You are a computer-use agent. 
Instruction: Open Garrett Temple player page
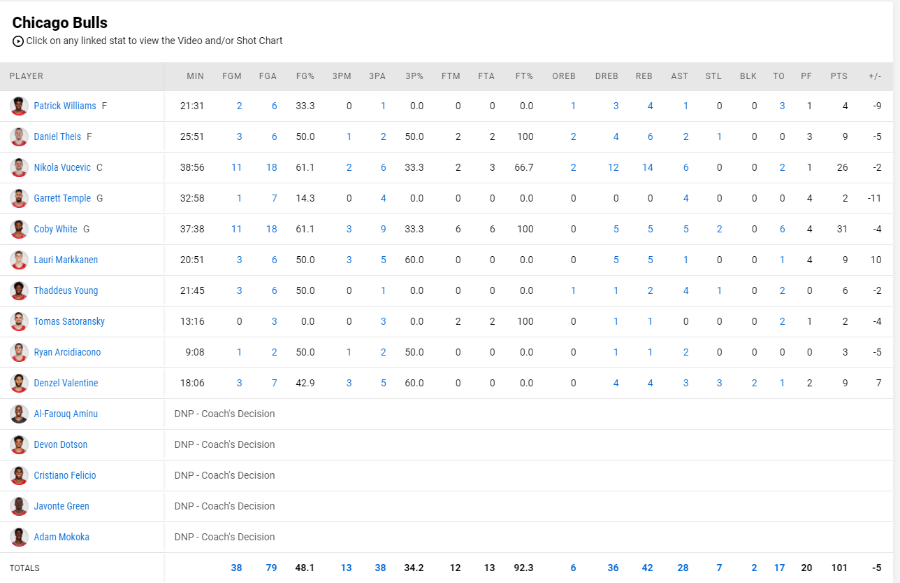point(62,198)
